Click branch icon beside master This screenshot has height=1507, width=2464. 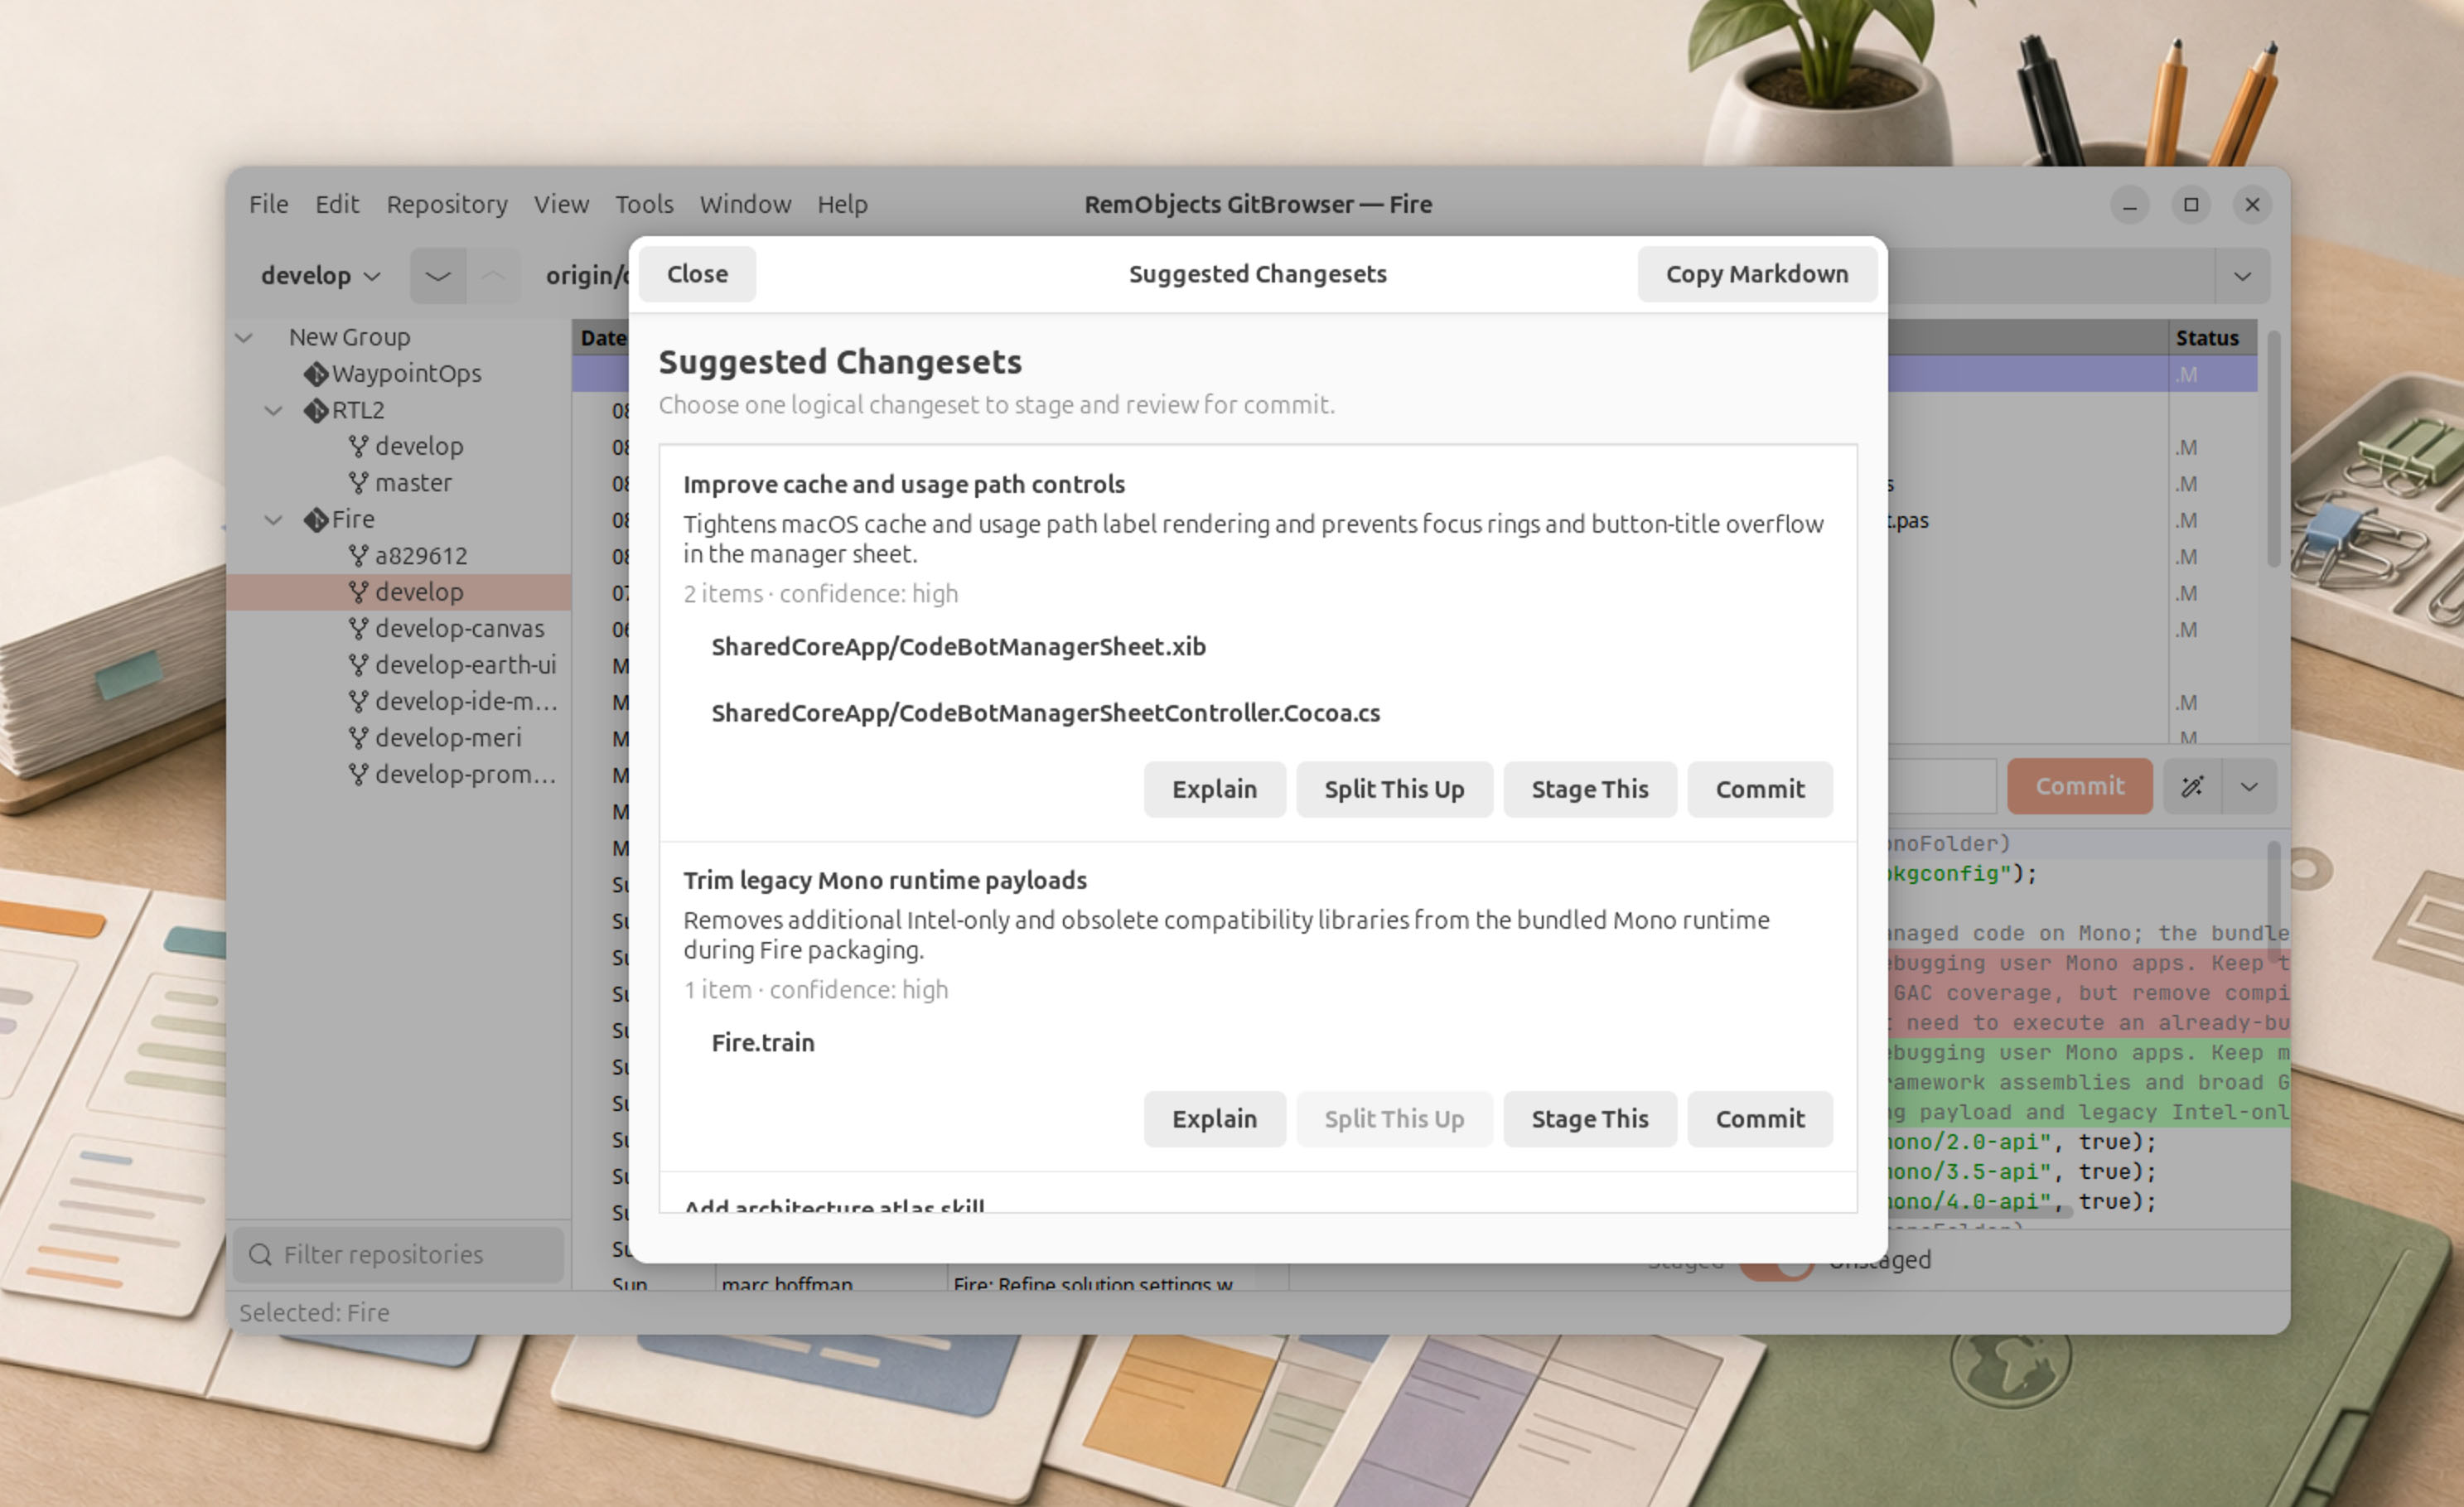[358, 483]
